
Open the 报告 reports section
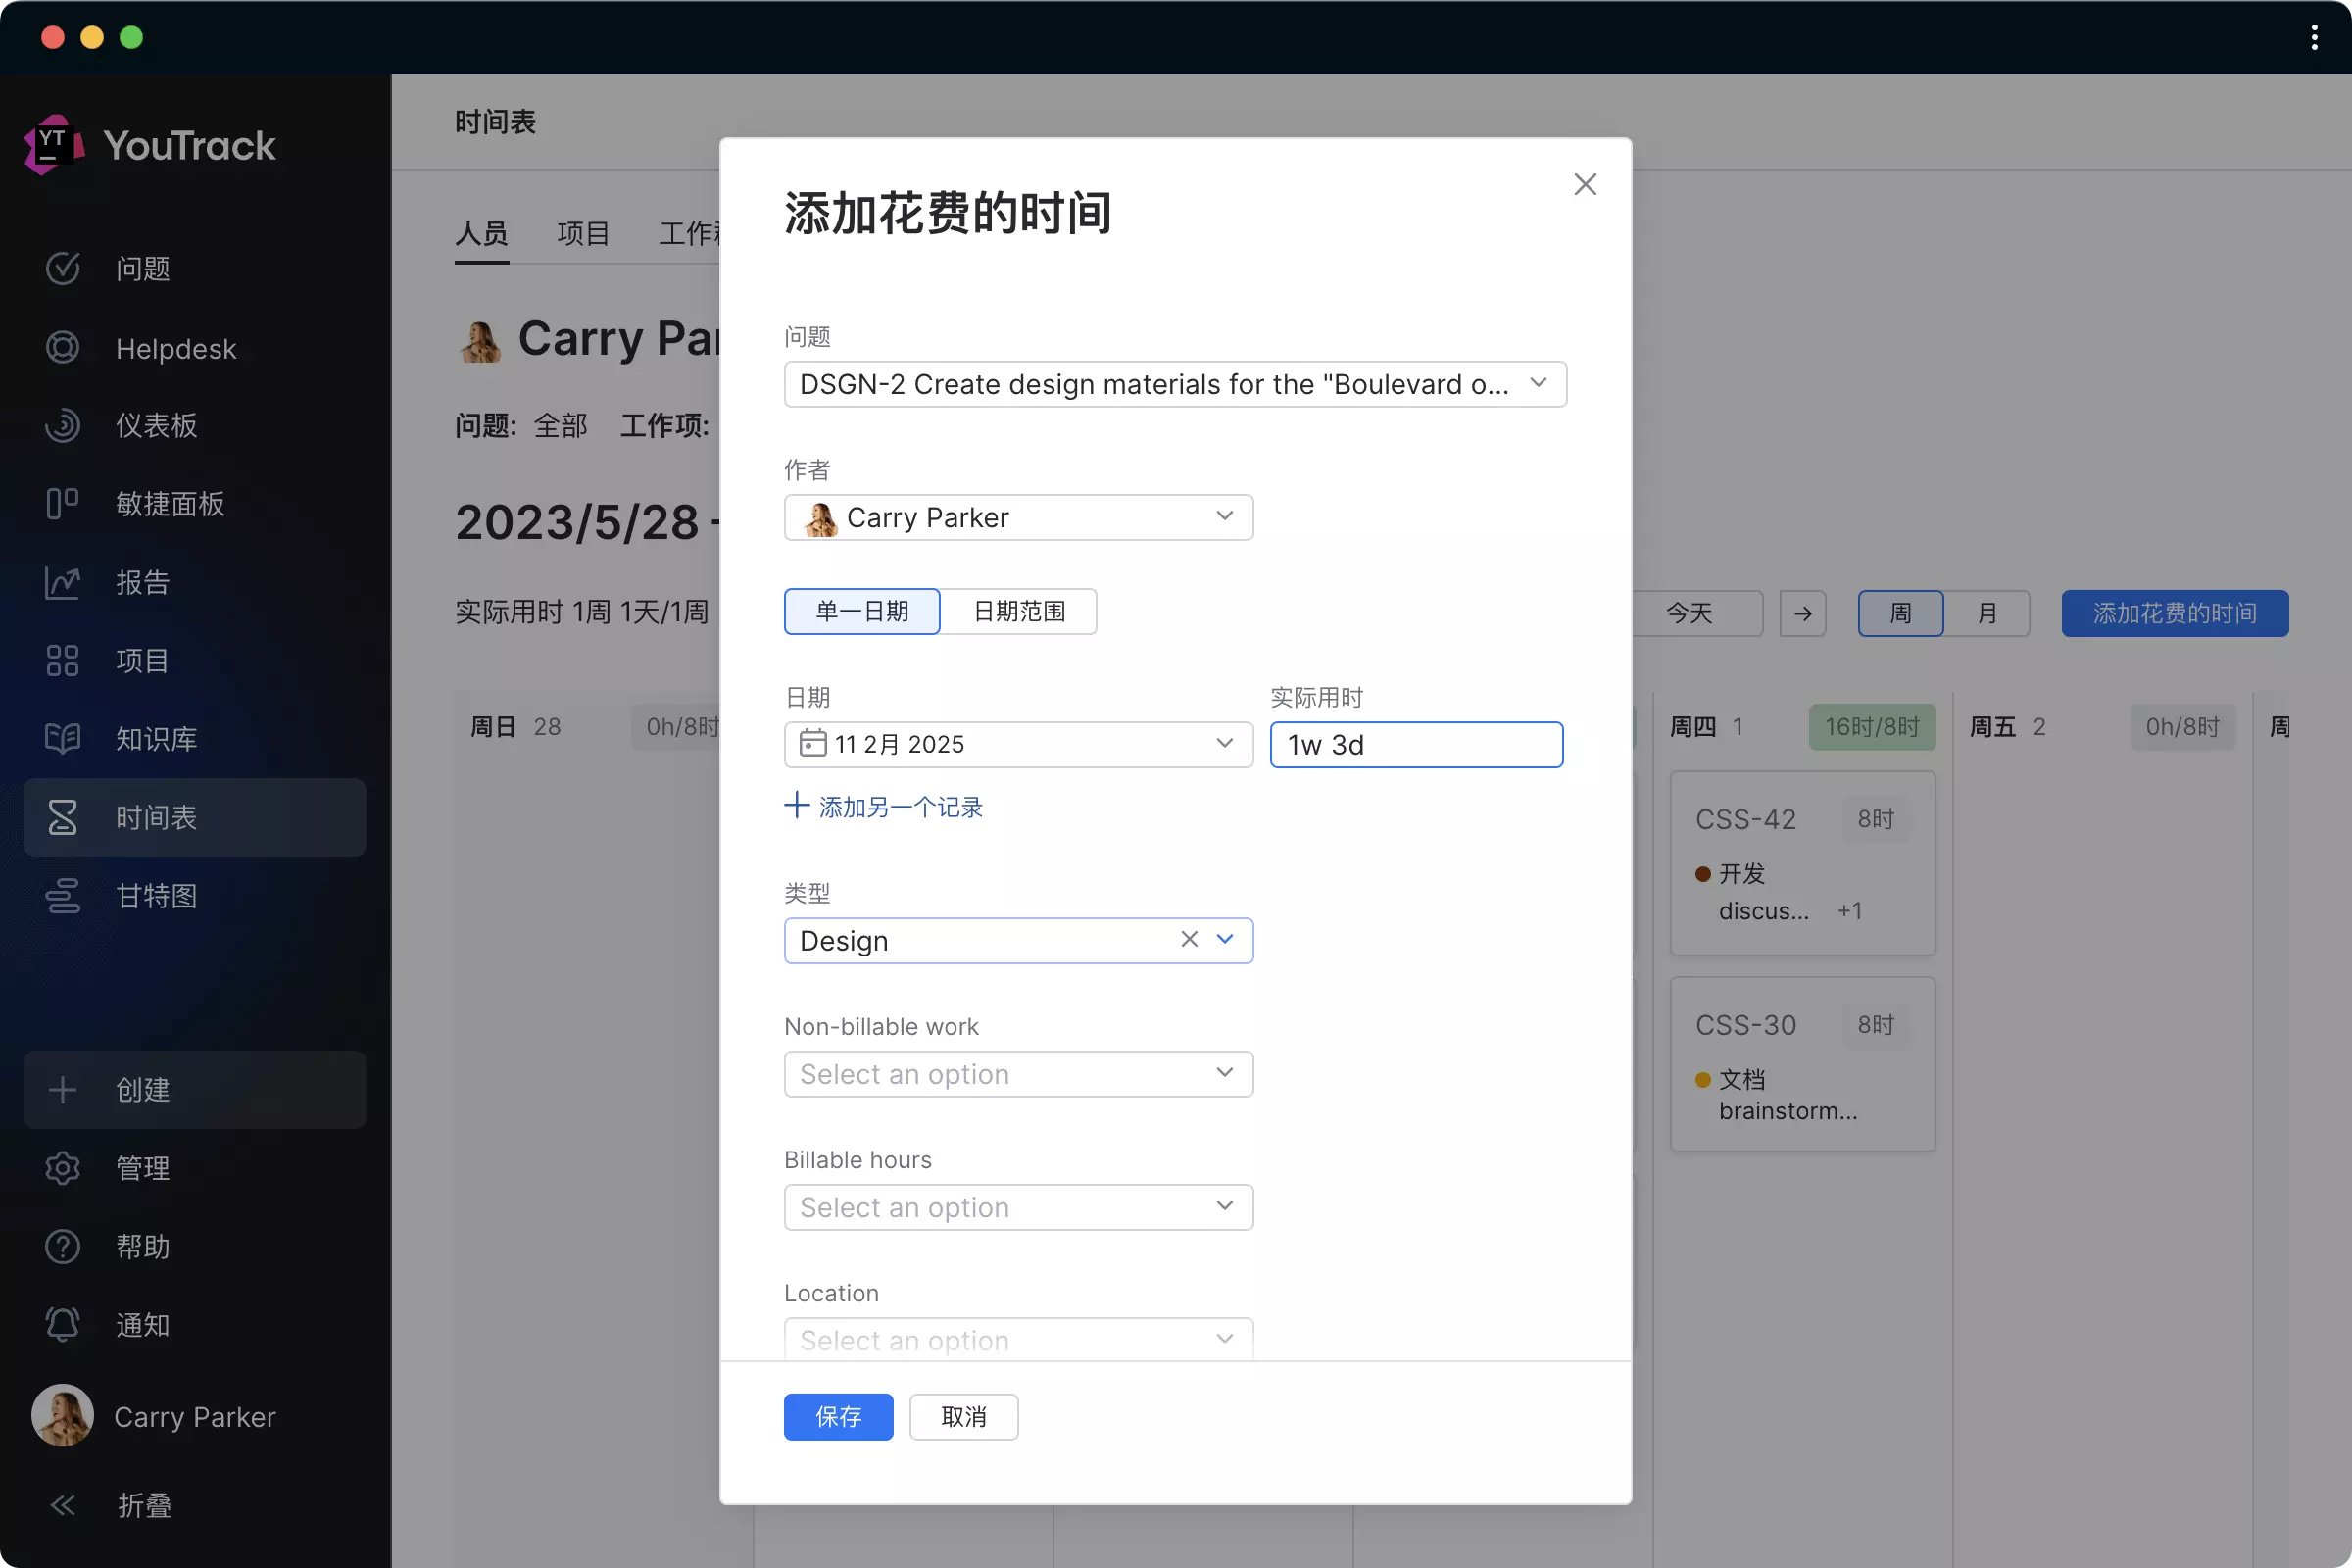point(142,582)
